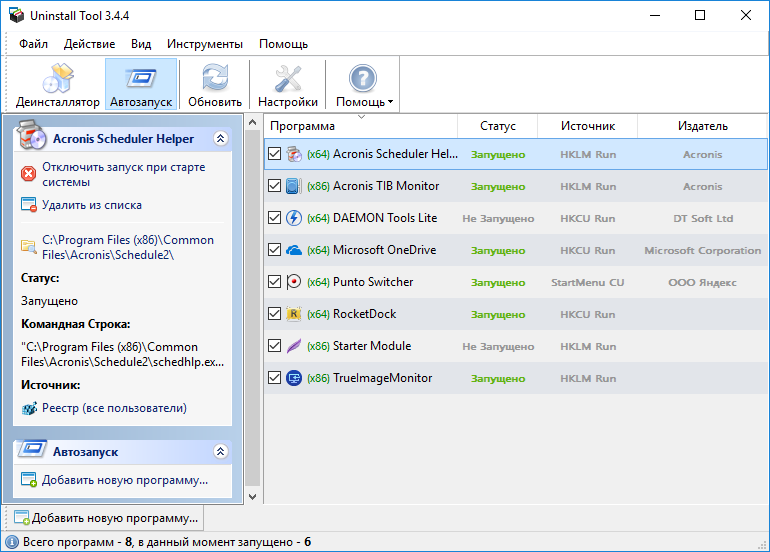The image size is (770, 552).
Task: Open the Инструменты menu
Action: click(205, 44)
